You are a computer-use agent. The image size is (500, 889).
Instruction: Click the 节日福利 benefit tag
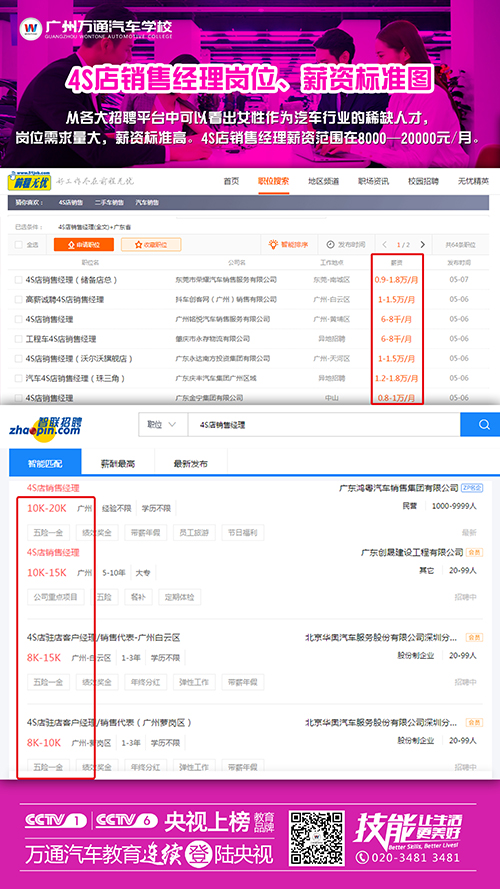[x=243, y=533]
